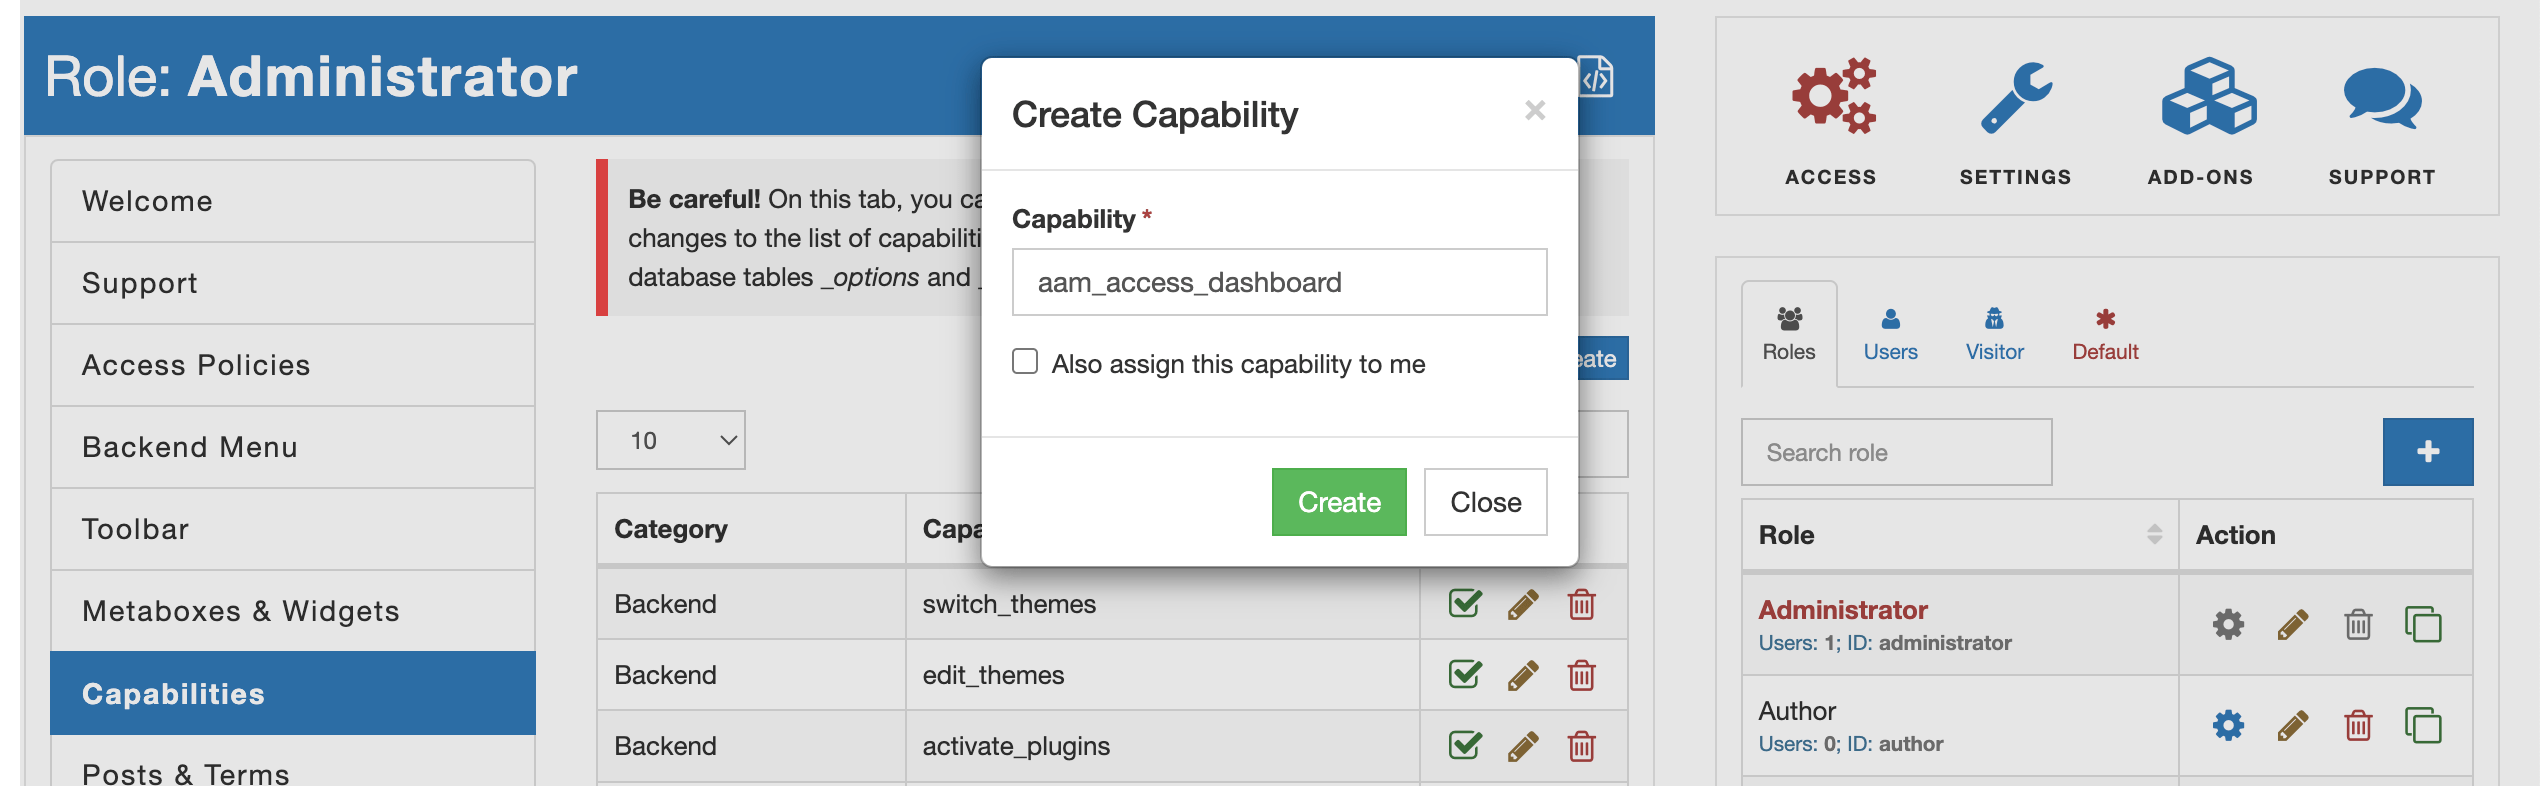Click the switch_themes capability text
This screenshot has width=2540, height=786.
click(x=1009, y=604)
